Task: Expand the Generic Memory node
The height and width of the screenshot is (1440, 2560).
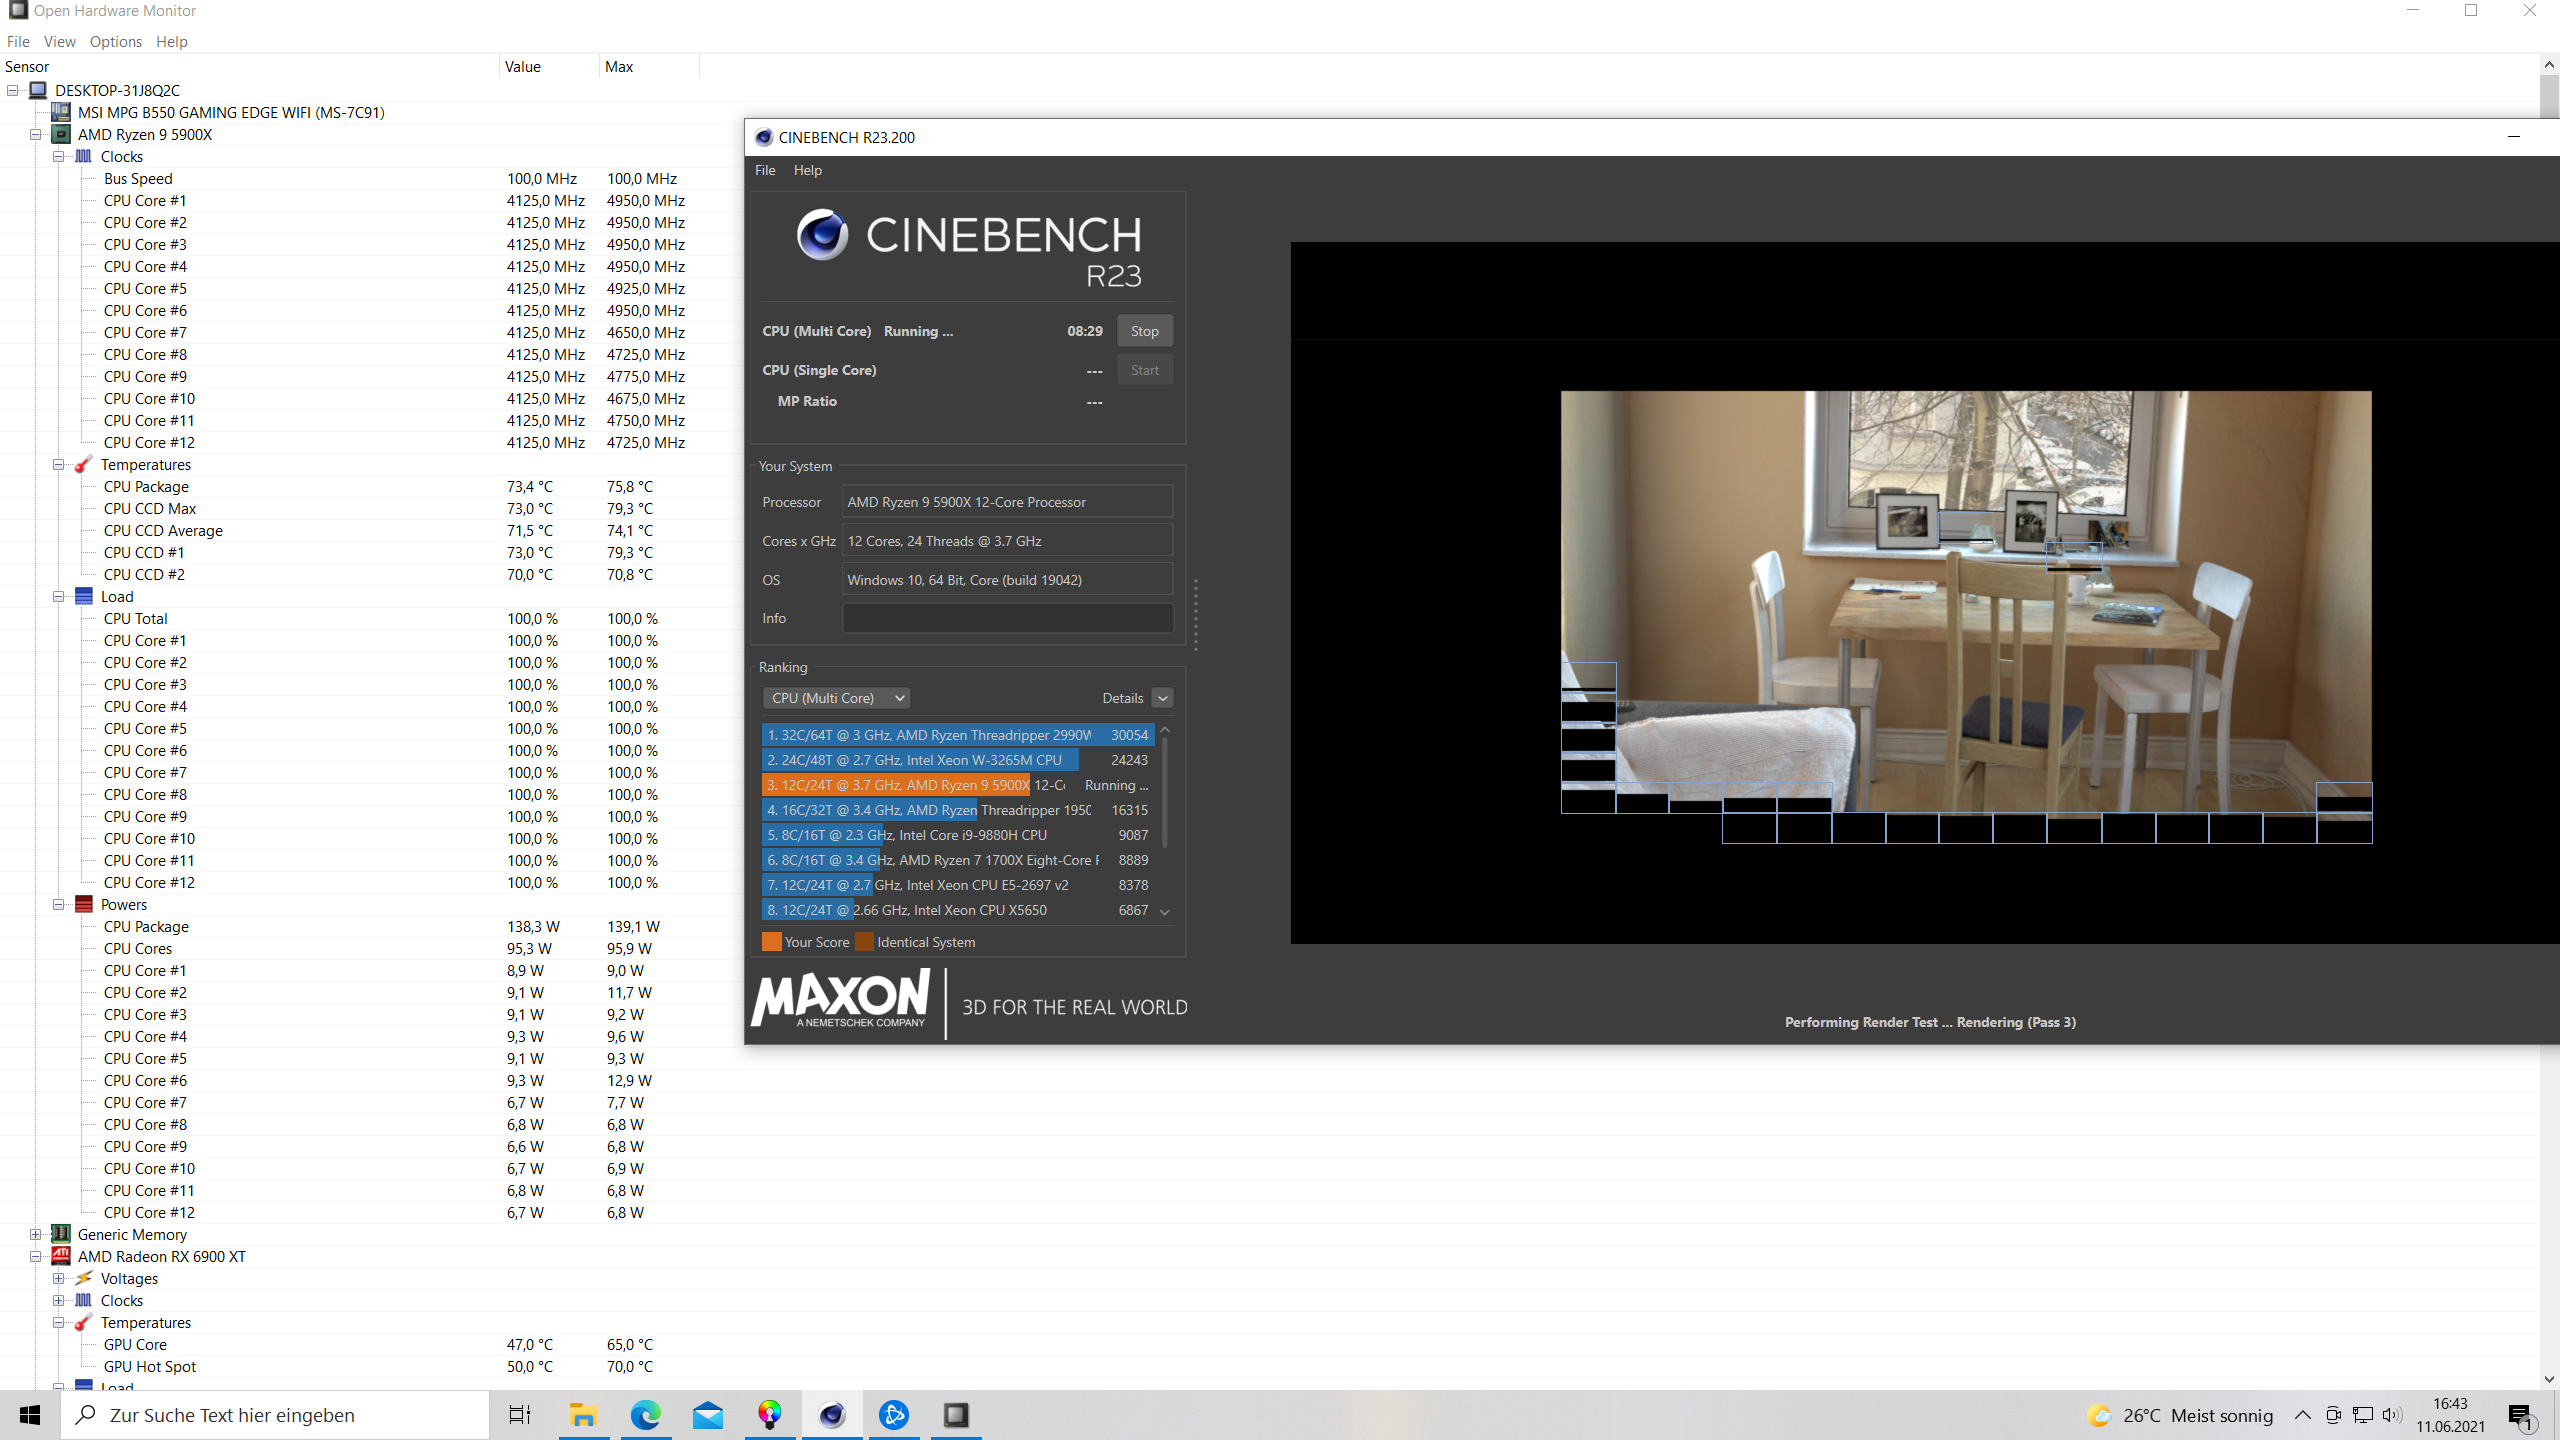Action: 36,1234
